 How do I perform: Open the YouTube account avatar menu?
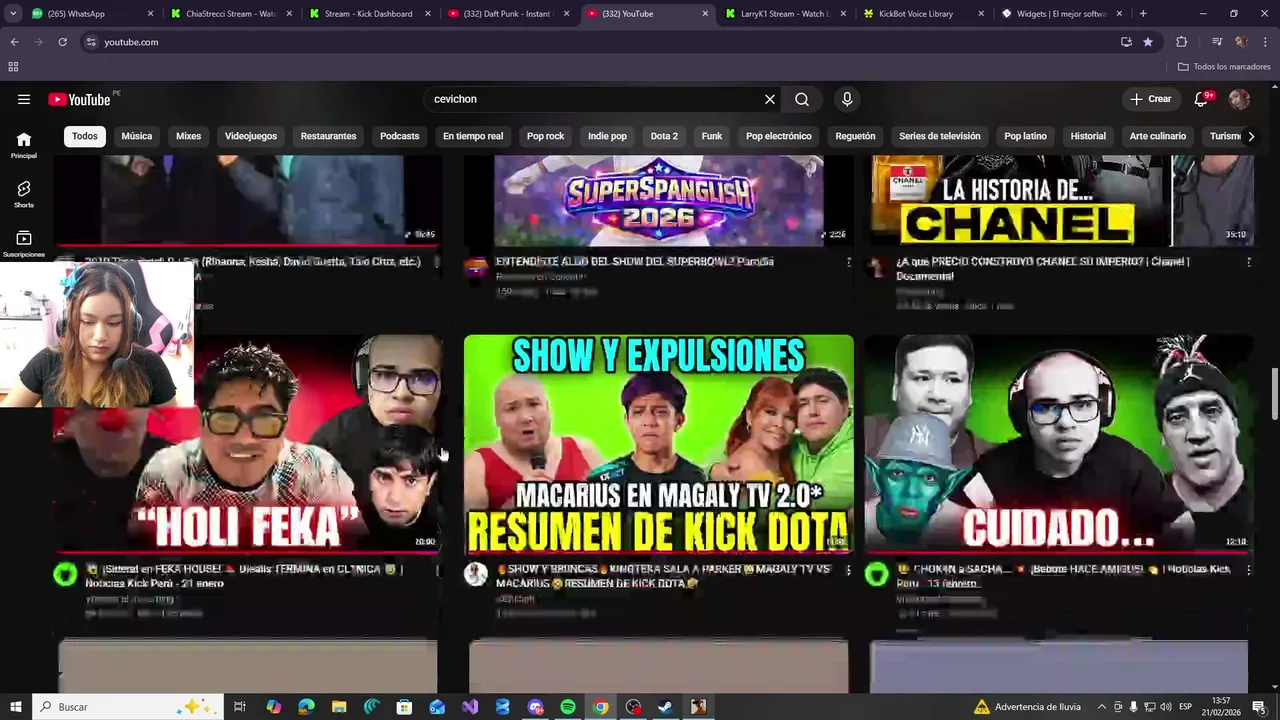1239,99
